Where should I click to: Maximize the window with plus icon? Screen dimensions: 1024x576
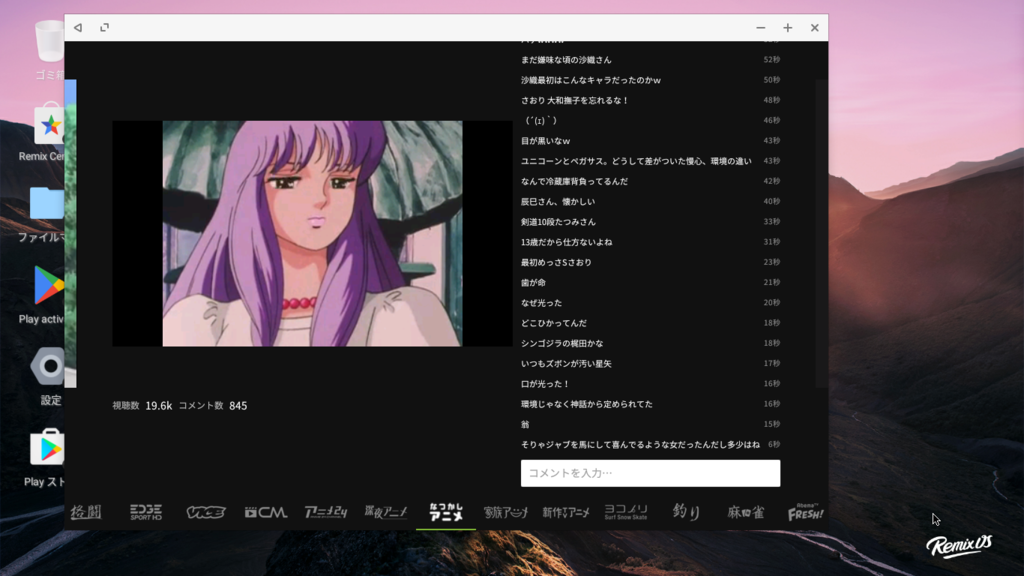(x=788, y=28)
